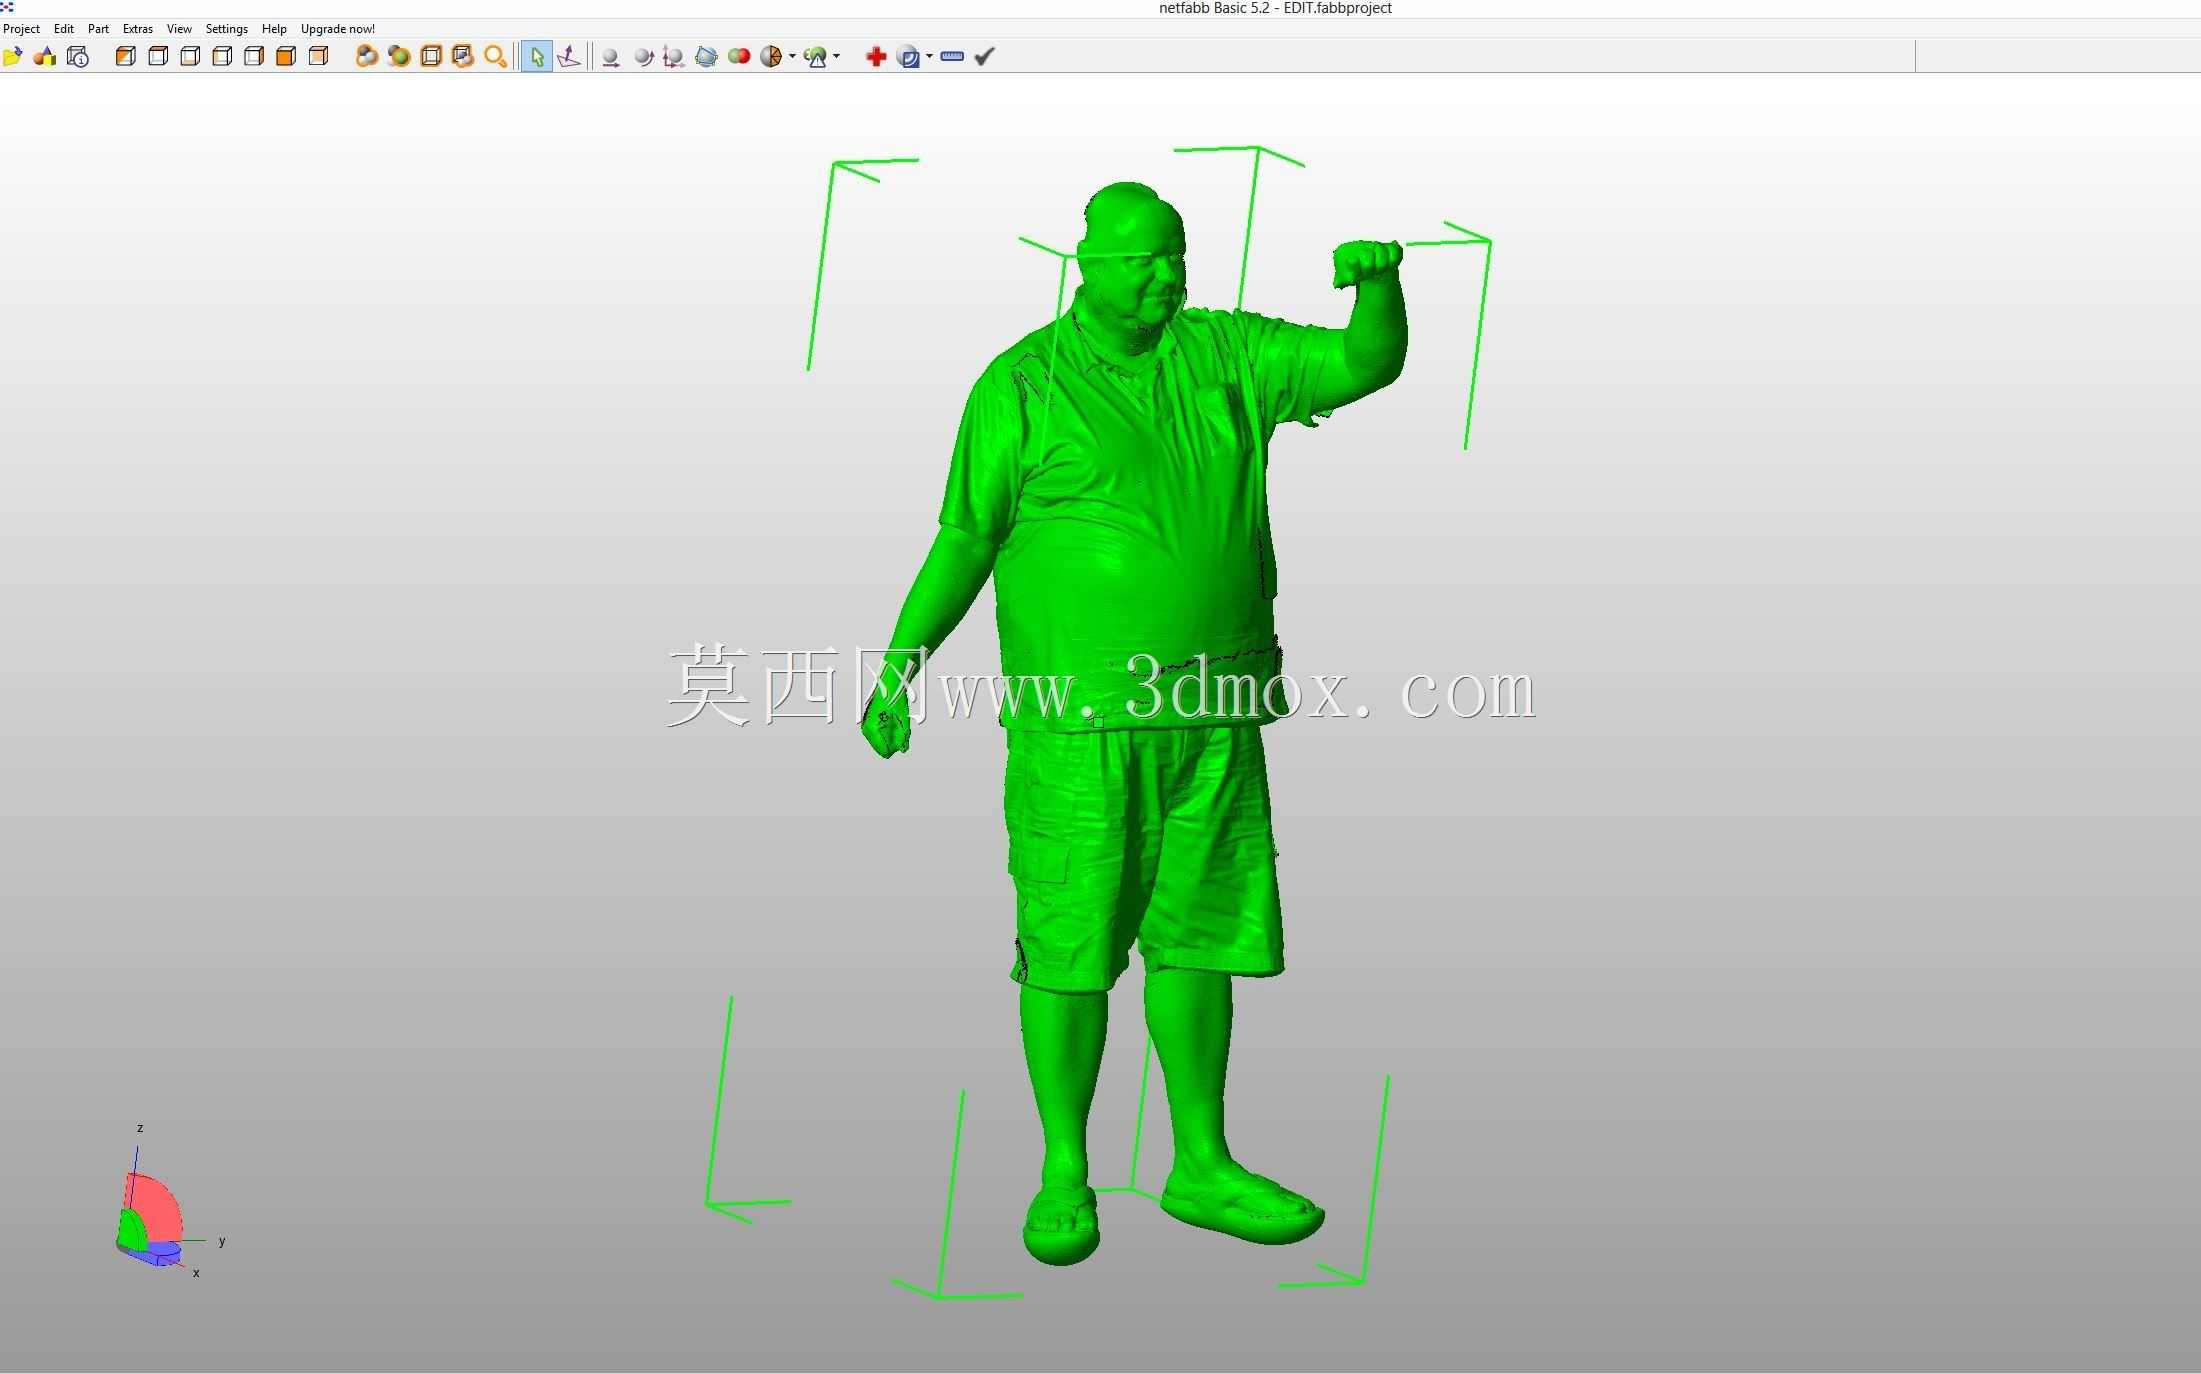Open dropdown beside the slicing icon
This screenshot has width=2201, height=1374.
(x=929, y=57)
